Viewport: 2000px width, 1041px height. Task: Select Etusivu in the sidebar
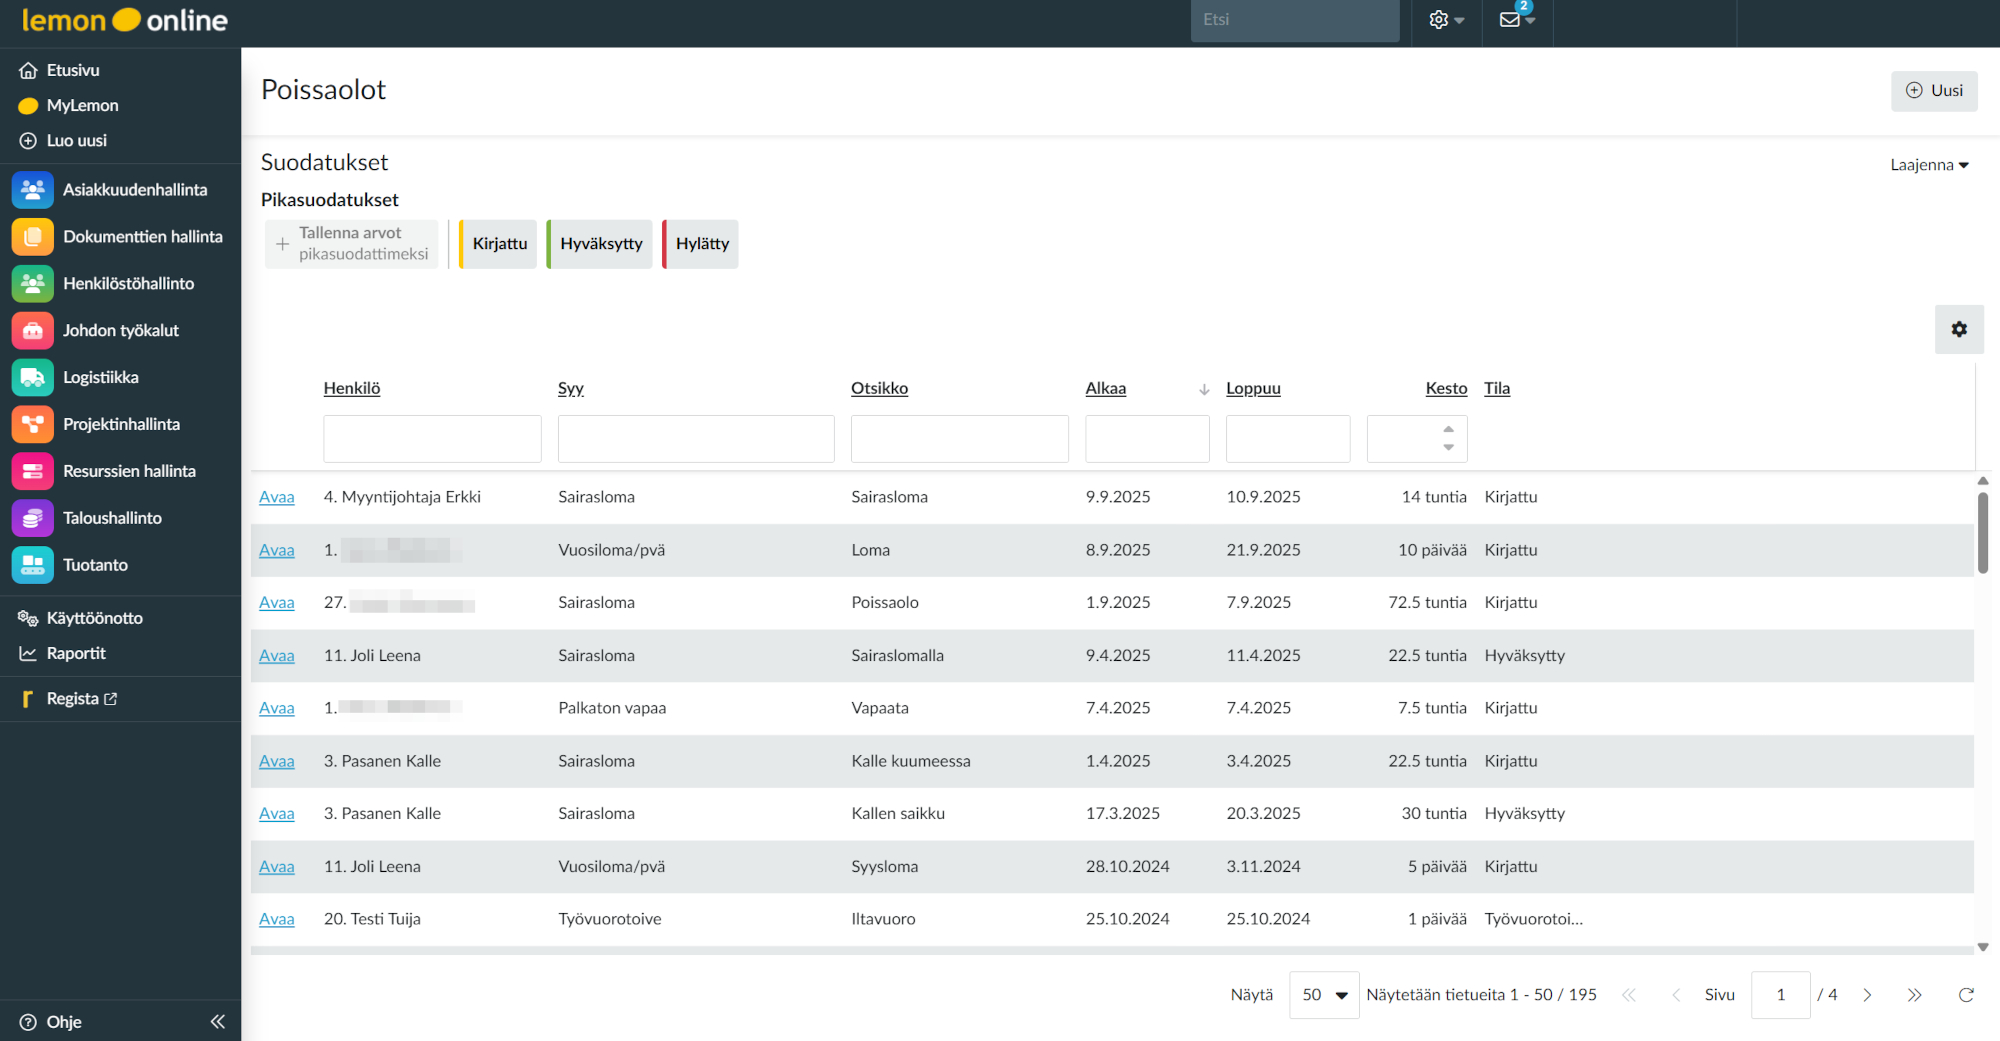(x=72, y=70)
